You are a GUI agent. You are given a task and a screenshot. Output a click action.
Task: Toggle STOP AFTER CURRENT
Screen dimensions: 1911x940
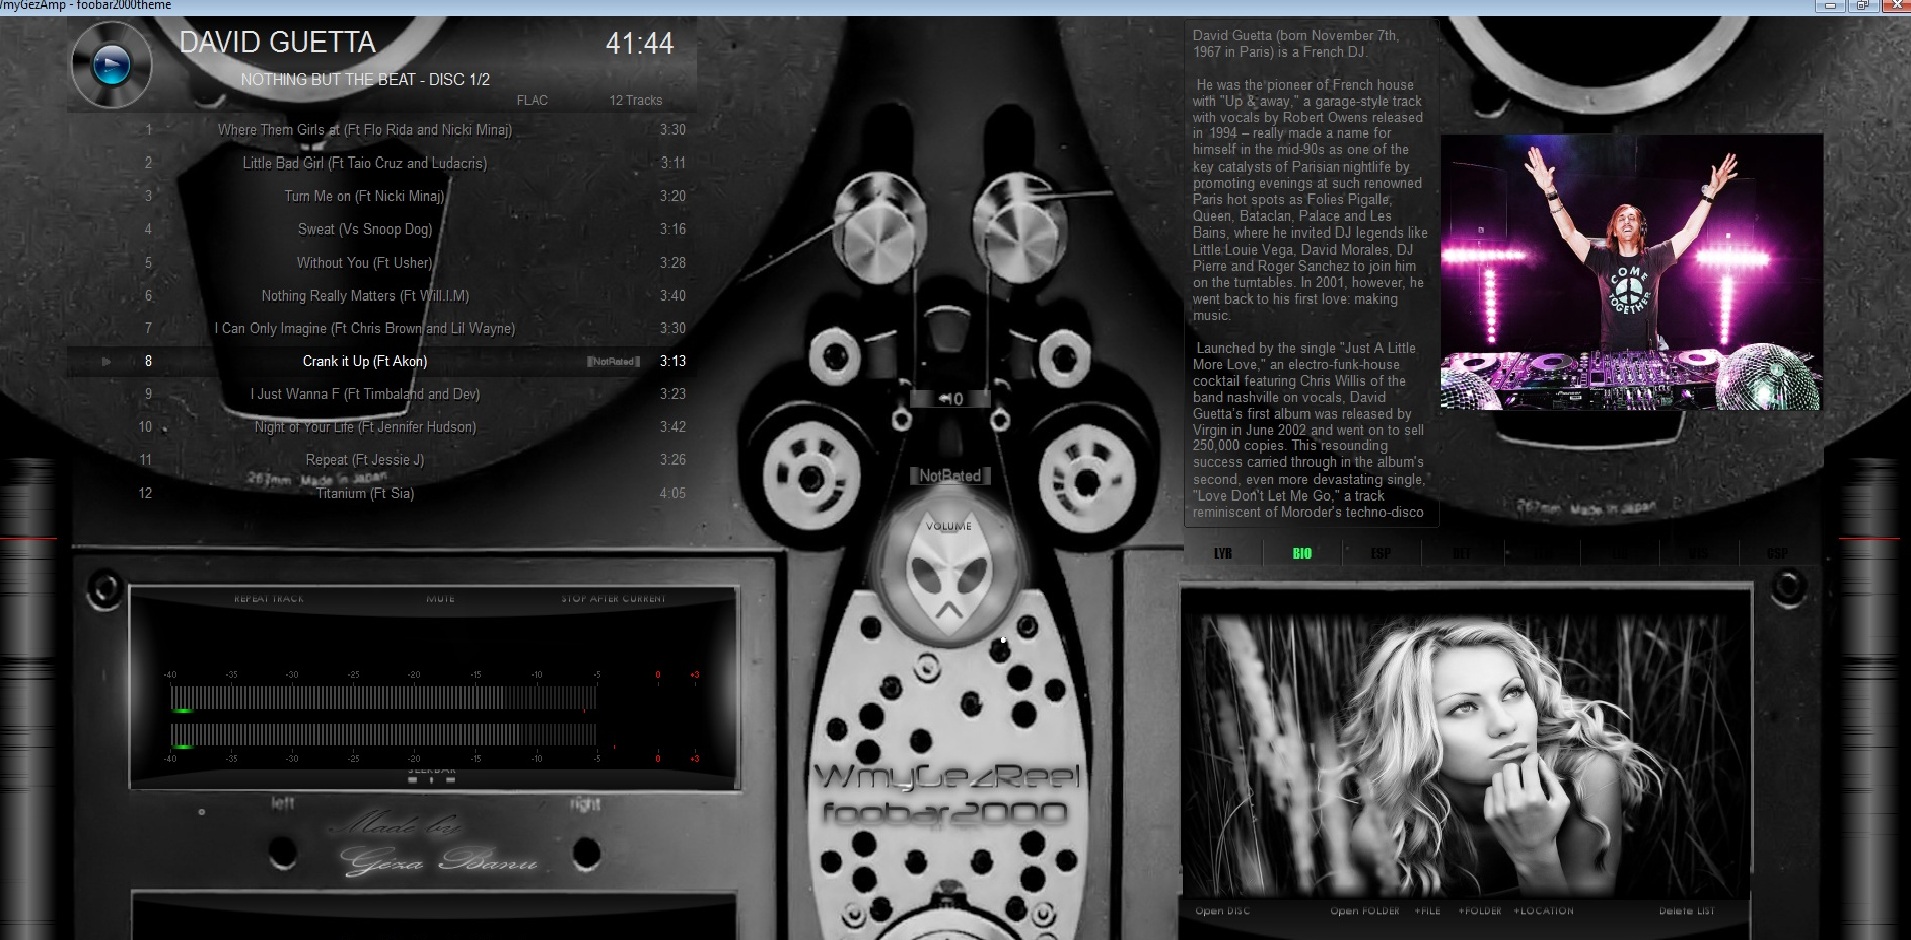click(613, 599)
